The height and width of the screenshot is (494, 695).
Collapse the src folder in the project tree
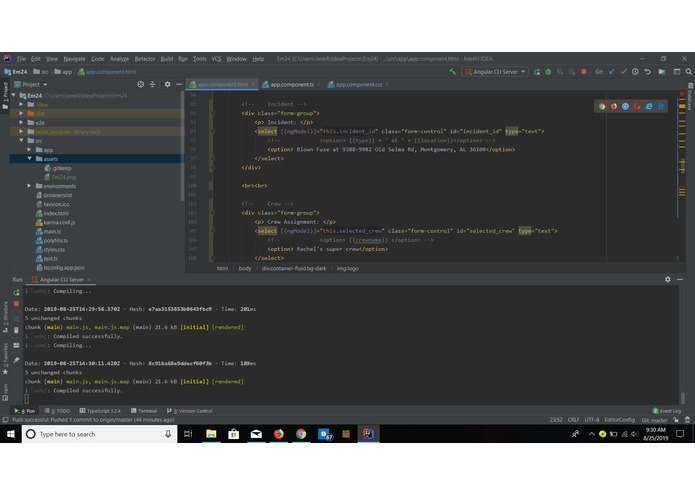coord(21,140)
